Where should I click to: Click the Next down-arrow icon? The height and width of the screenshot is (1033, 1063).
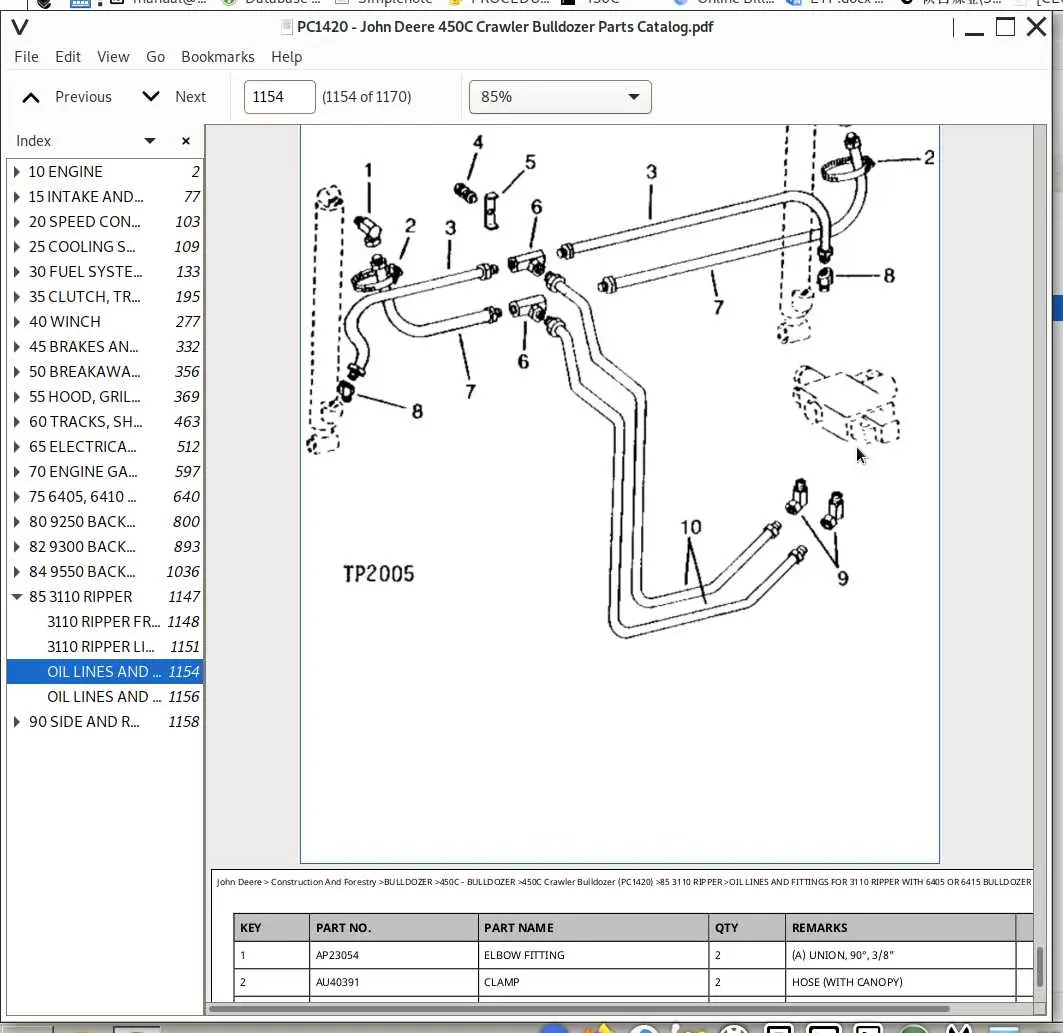[x=151, y=97]
